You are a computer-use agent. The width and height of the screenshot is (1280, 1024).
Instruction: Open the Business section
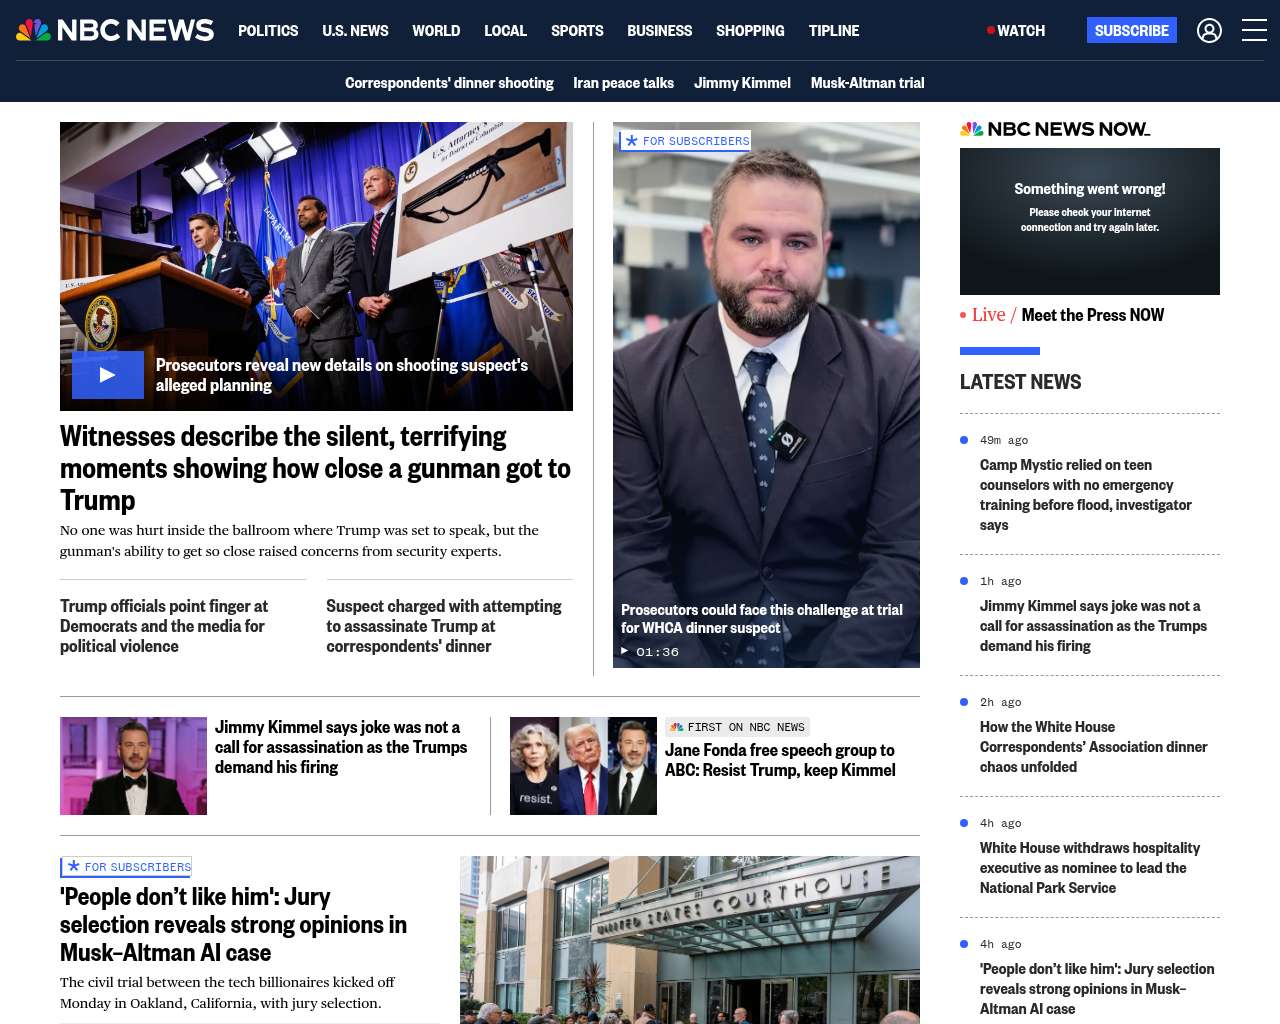pyautogui.click(x=659, y=31)
